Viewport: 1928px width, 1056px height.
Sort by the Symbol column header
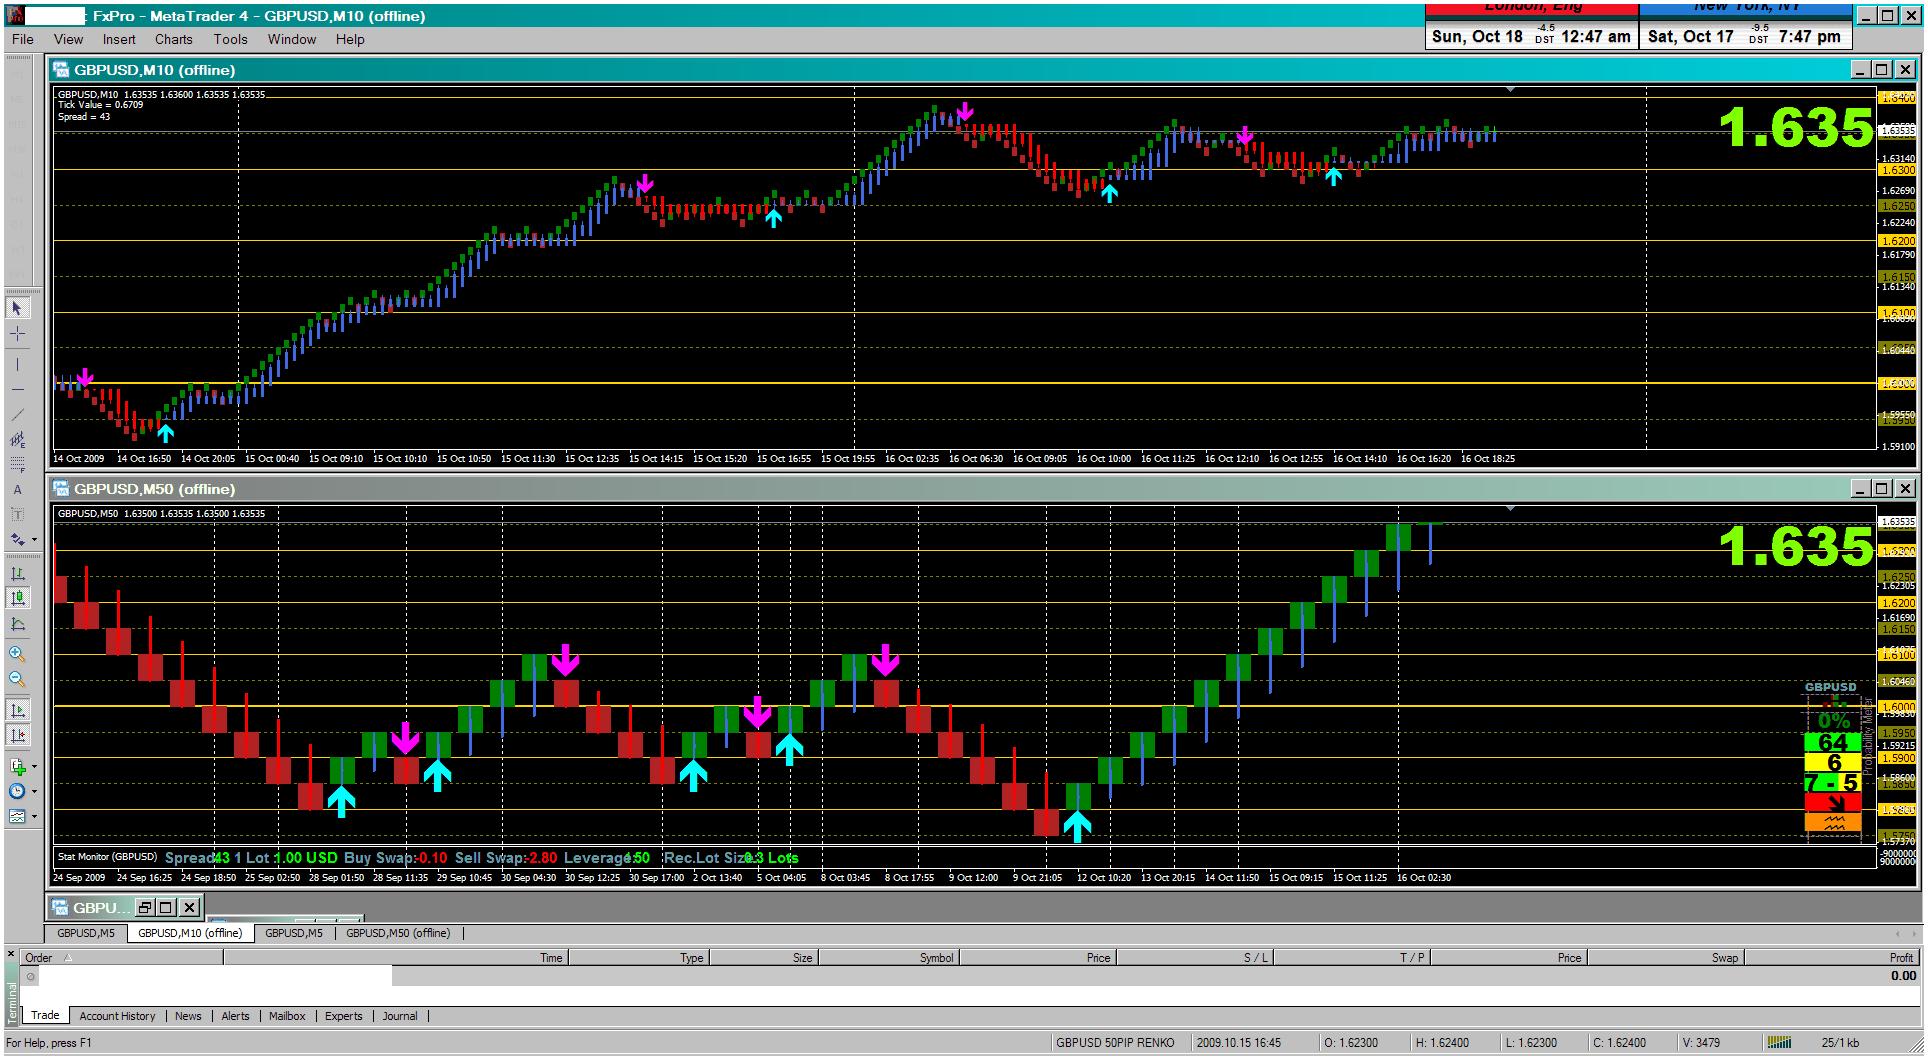click(x=888, y=957)
